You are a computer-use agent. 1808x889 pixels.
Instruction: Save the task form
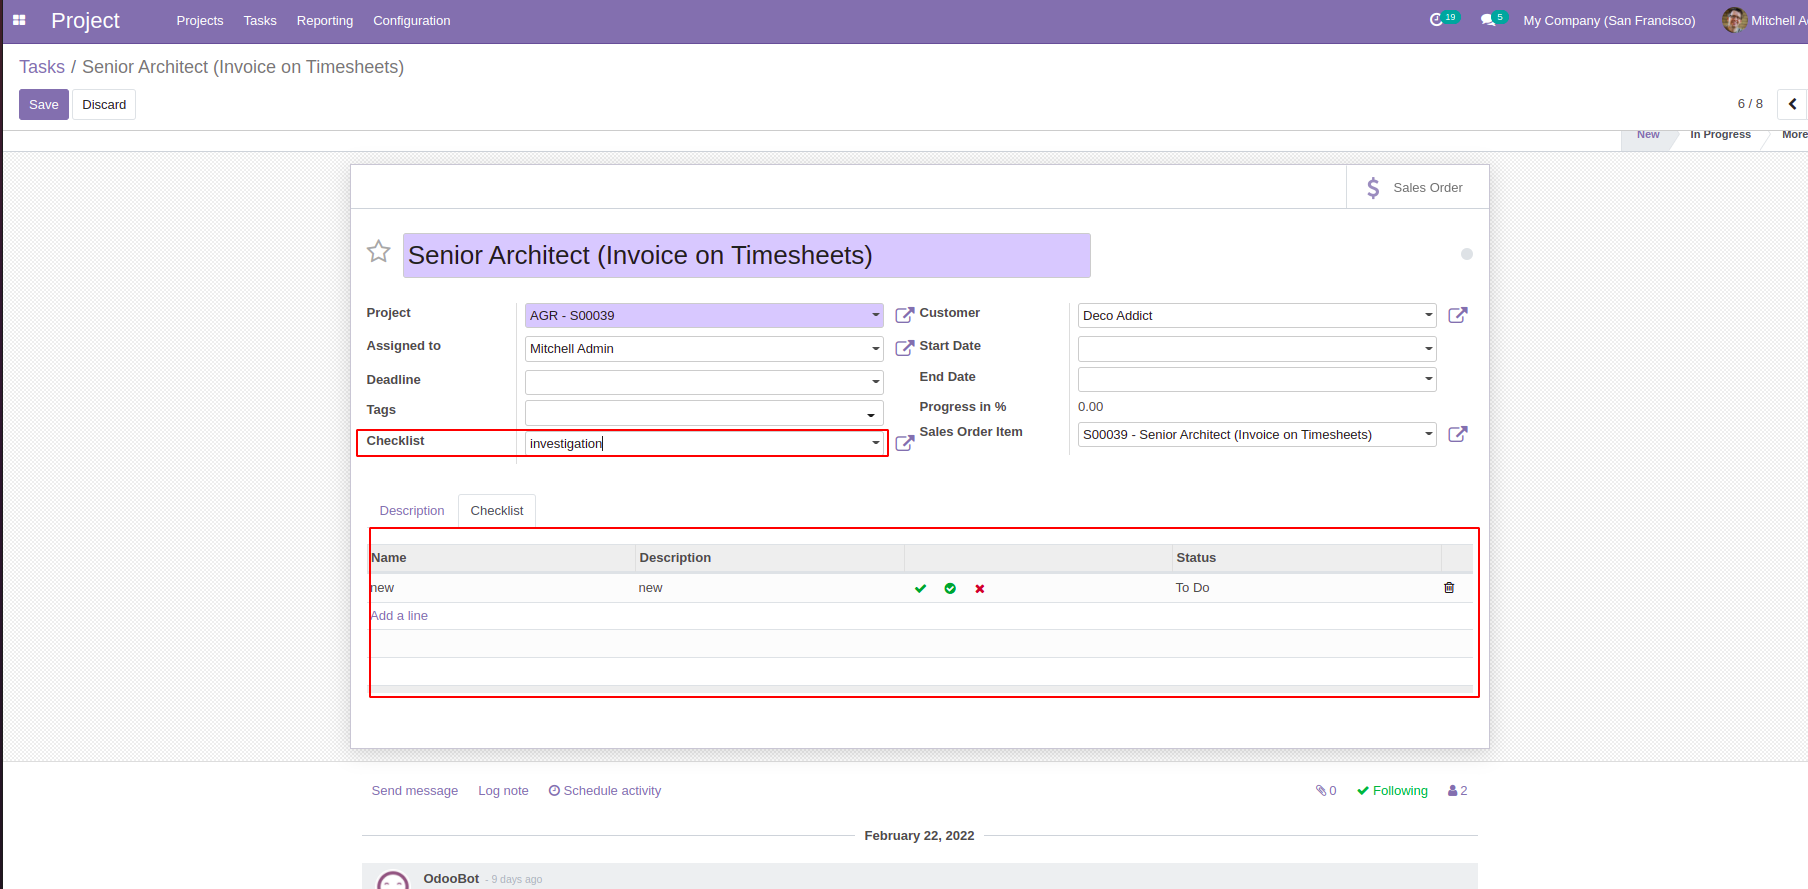click(x=44, y=105)
